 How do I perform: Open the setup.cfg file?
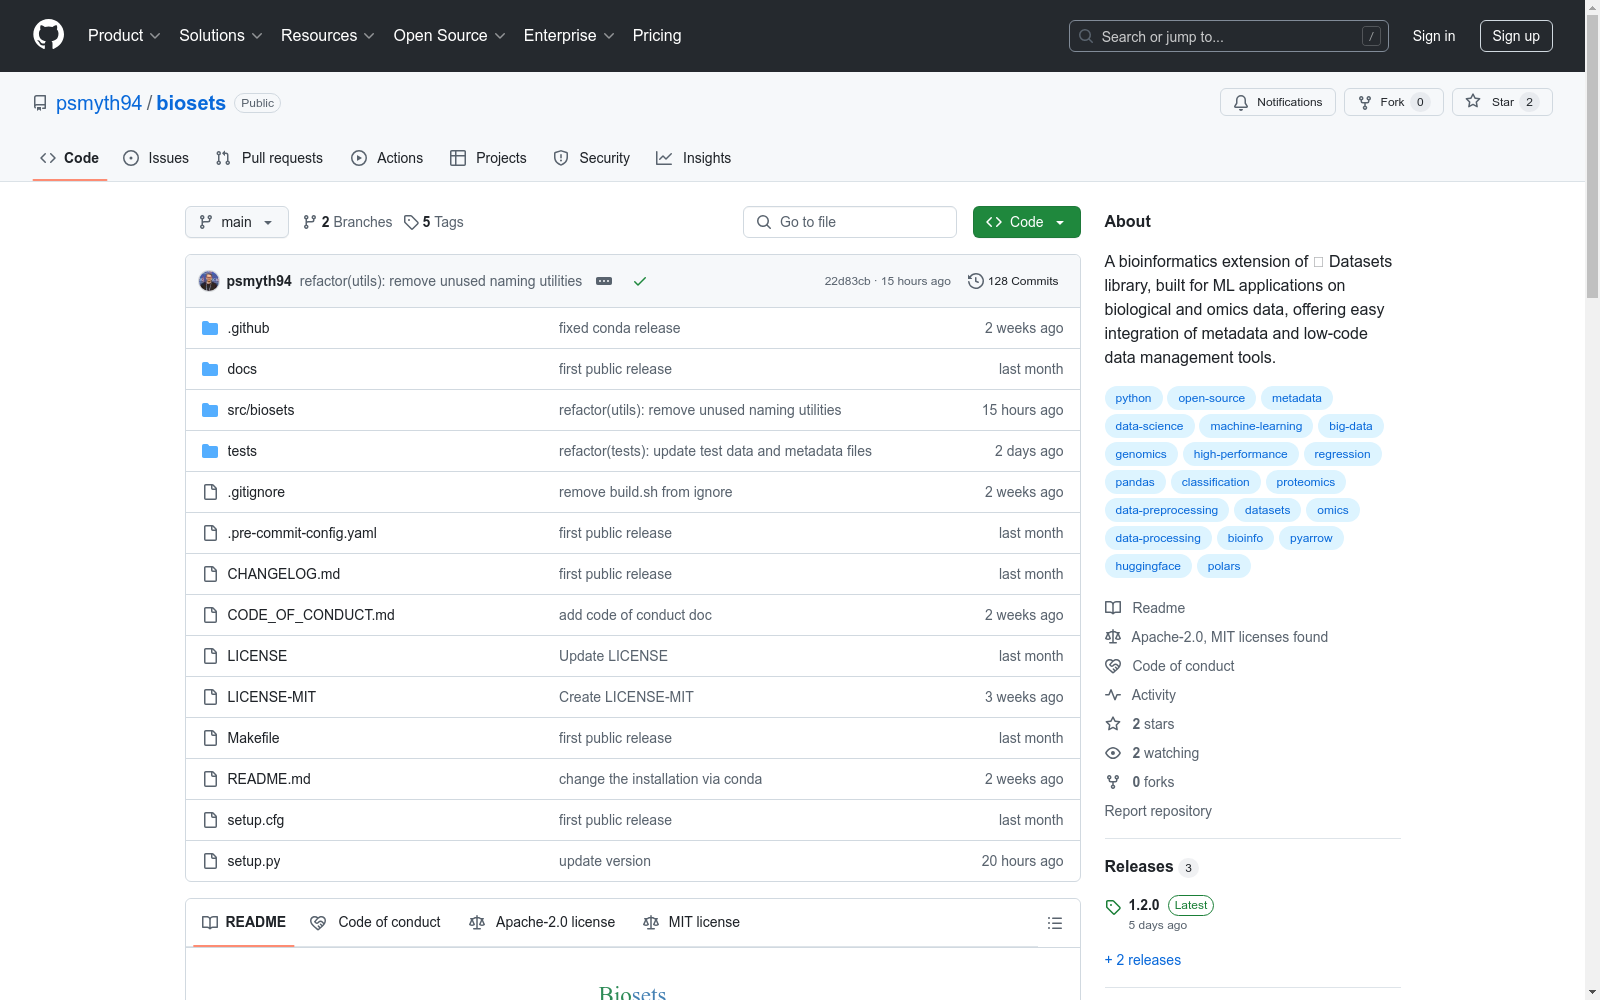point(256,820)
